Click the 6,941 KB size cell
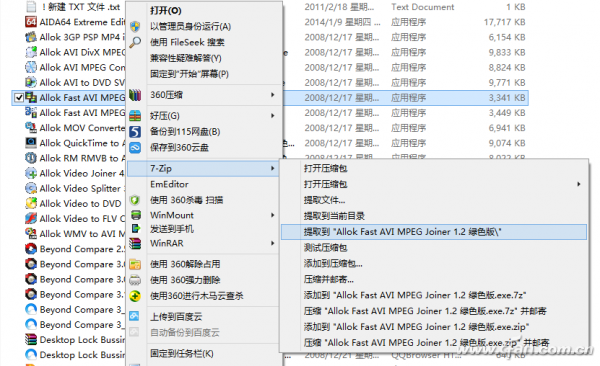 (507, 128)
